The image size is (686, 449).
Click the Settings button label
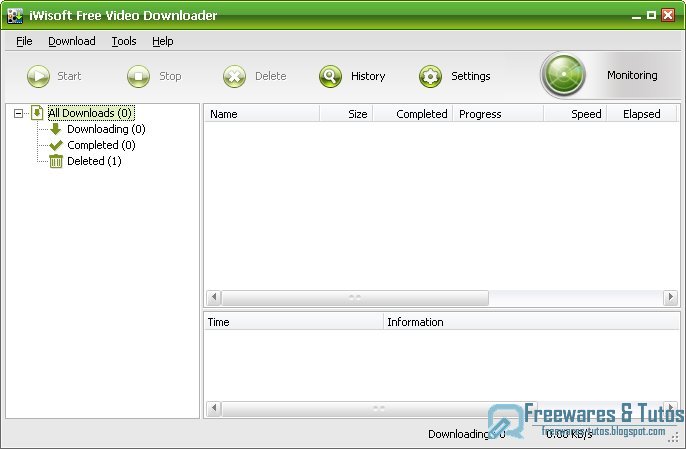[x=471, y=76]
